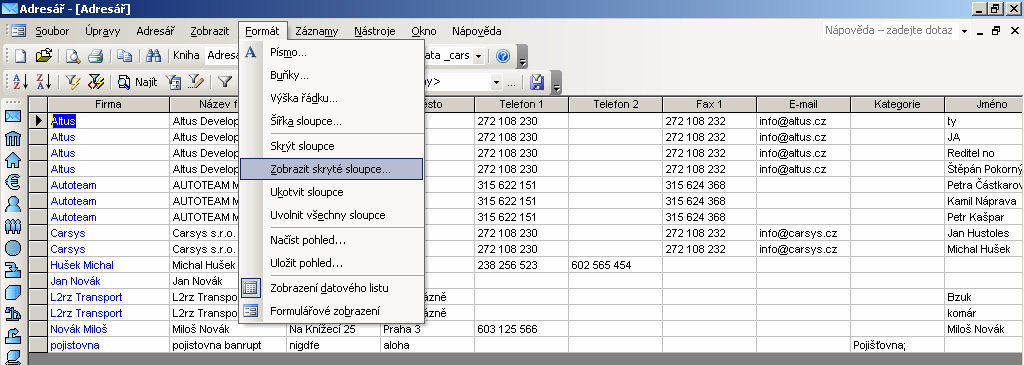This screenshot has width=1024, height=365.
Task: Expand the filter combo box dropdown arrow
Action: [x=496, y=83]
